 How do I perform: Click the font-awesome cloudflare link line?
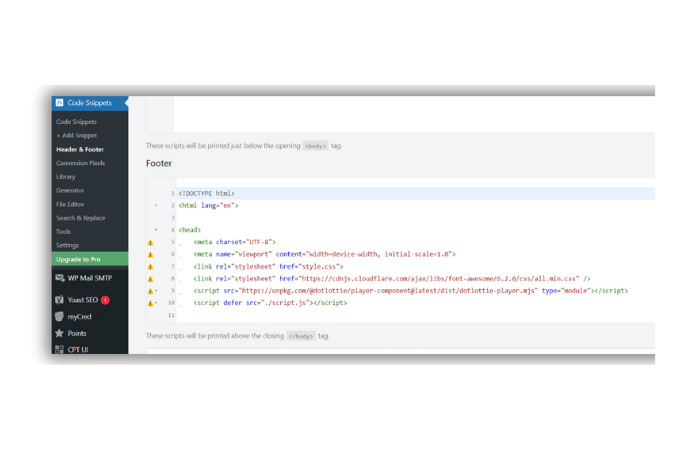[392, 279]
